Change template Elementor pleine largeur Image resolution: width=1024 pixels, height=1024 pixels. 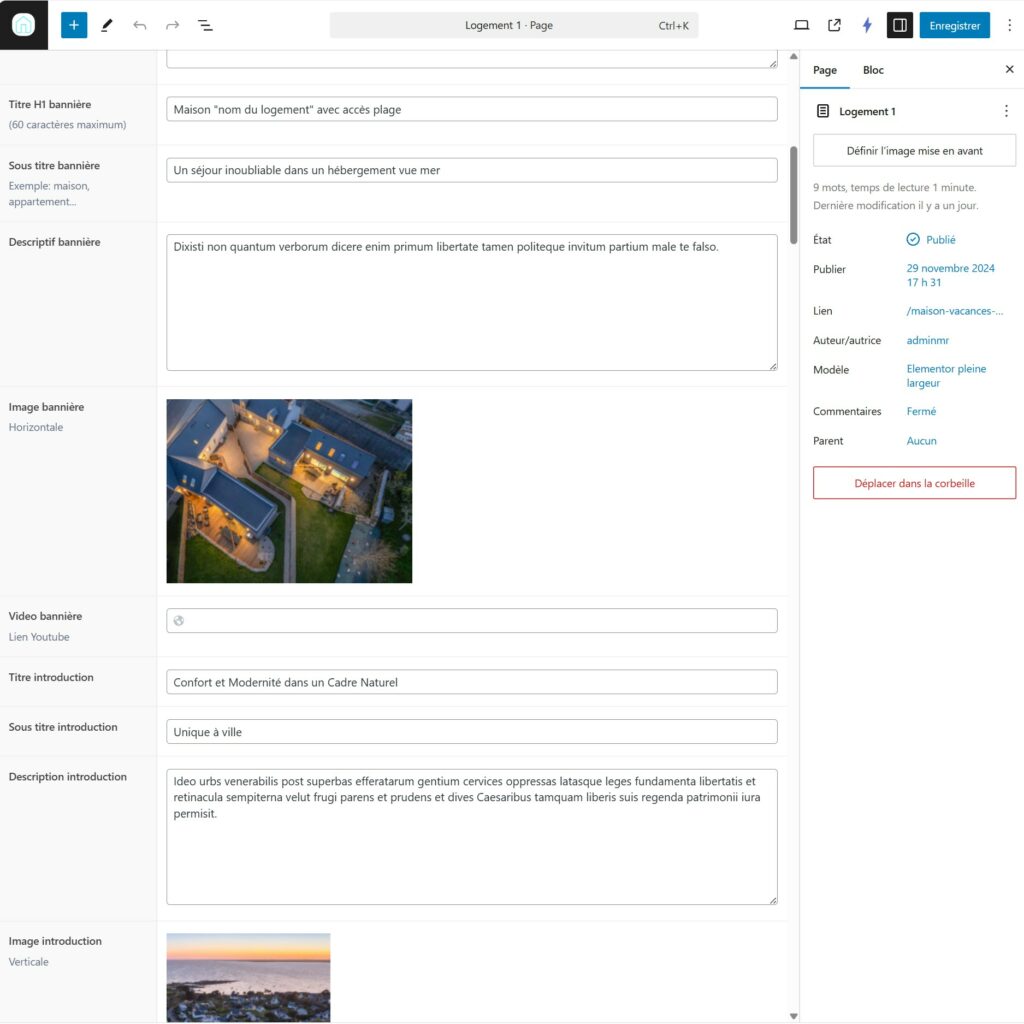pyautogui.click(x=946, y=376)
